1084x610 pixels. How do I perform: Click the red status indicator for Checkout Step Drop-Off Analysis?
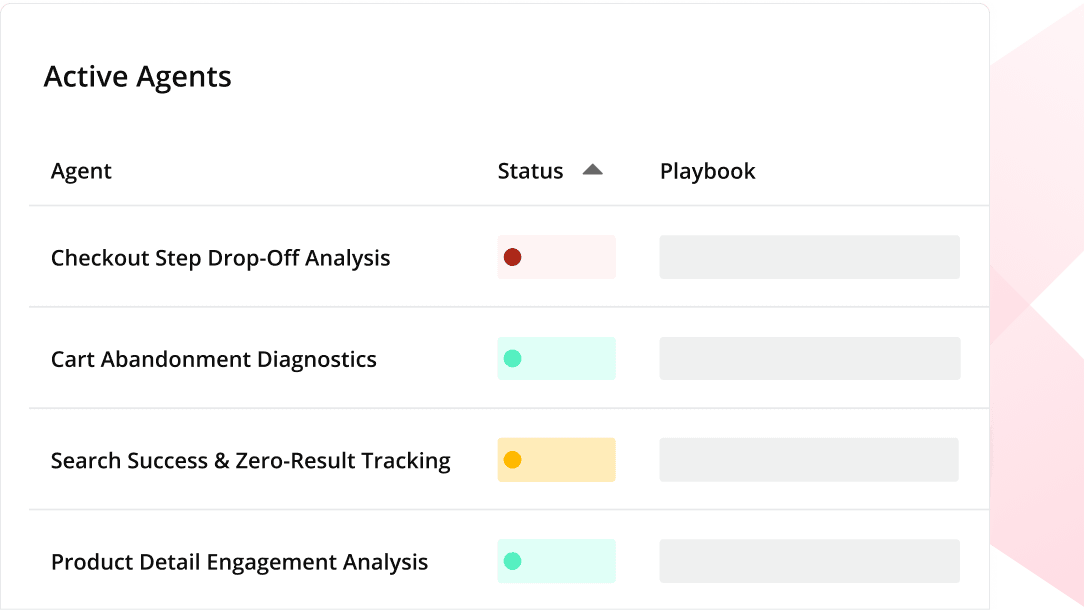tap(513, 256)
